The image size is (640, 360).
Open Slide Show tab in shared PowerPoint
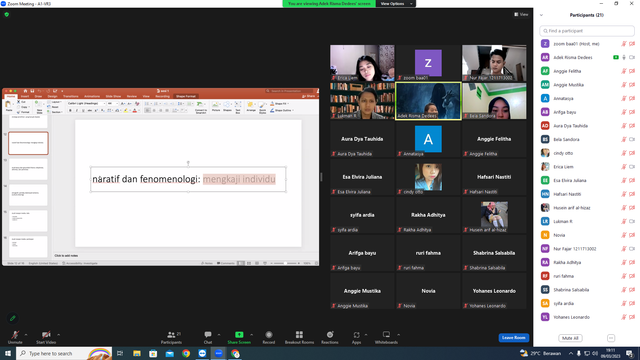tap(113, 96)
